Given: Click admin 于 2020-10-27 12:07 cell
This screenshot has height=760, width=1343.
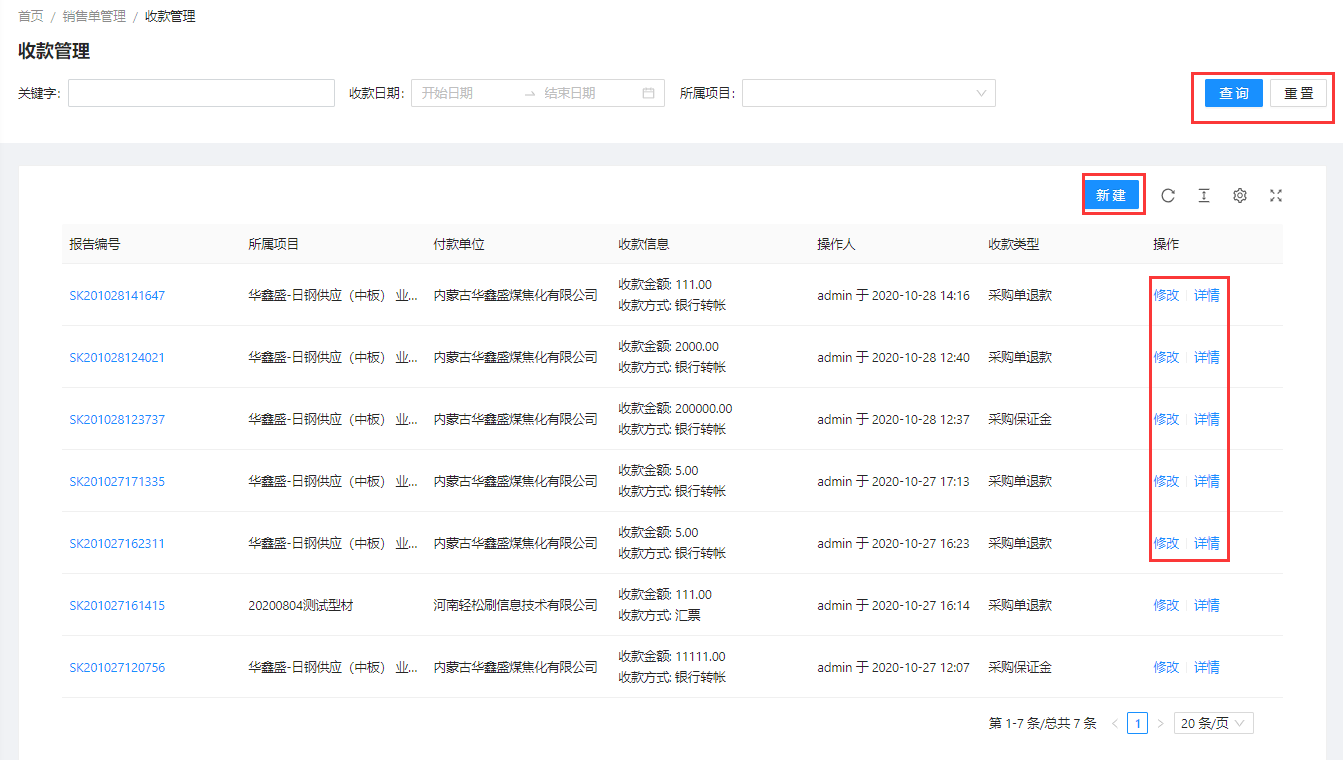Looking at the screenshot, I should click(x=893, y=668).
